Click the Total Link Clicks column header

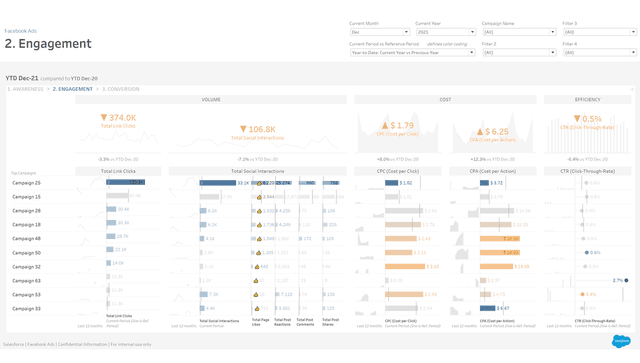pos(118,171)
